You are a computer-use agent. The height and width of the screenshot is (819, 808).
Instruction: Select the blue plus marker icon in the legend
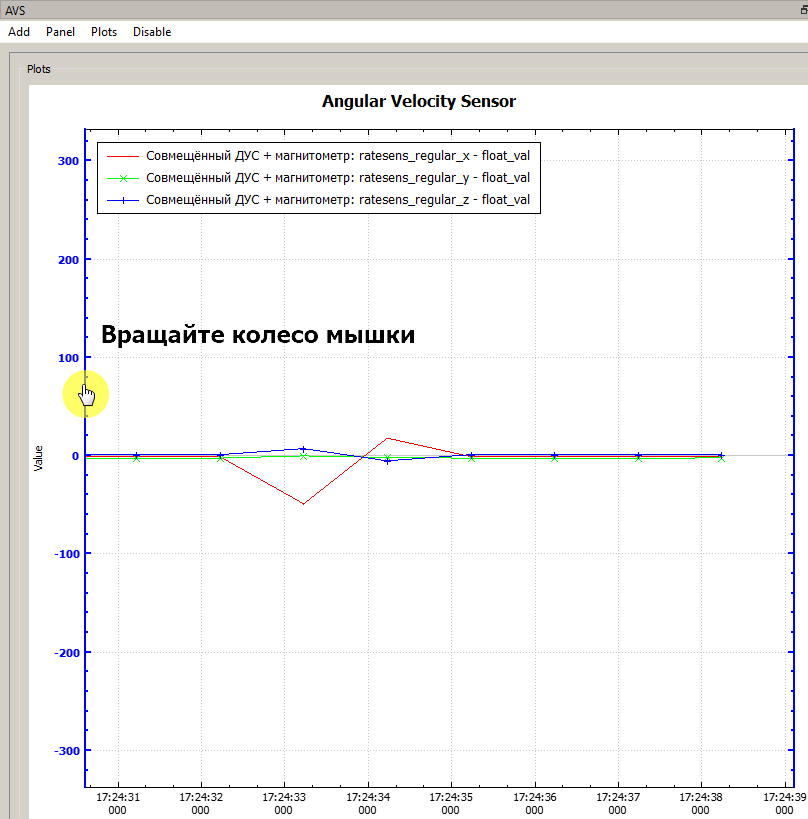point(123,198)
